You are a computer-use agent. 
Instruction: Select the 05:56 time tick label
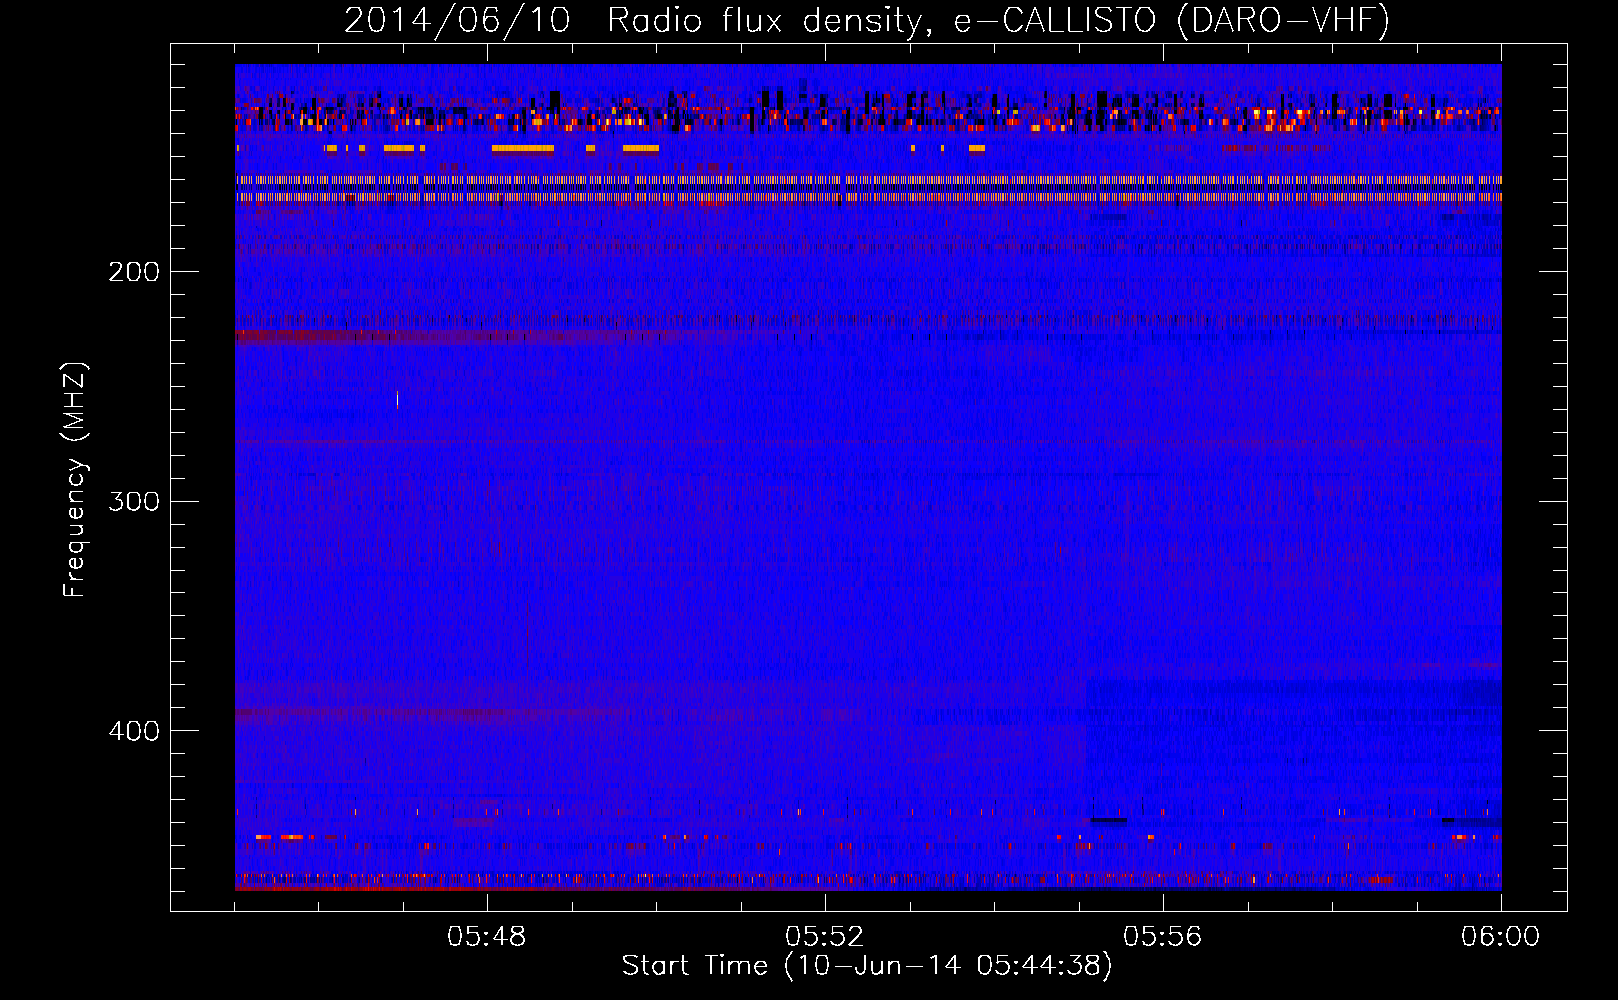tap(1163, 936)
